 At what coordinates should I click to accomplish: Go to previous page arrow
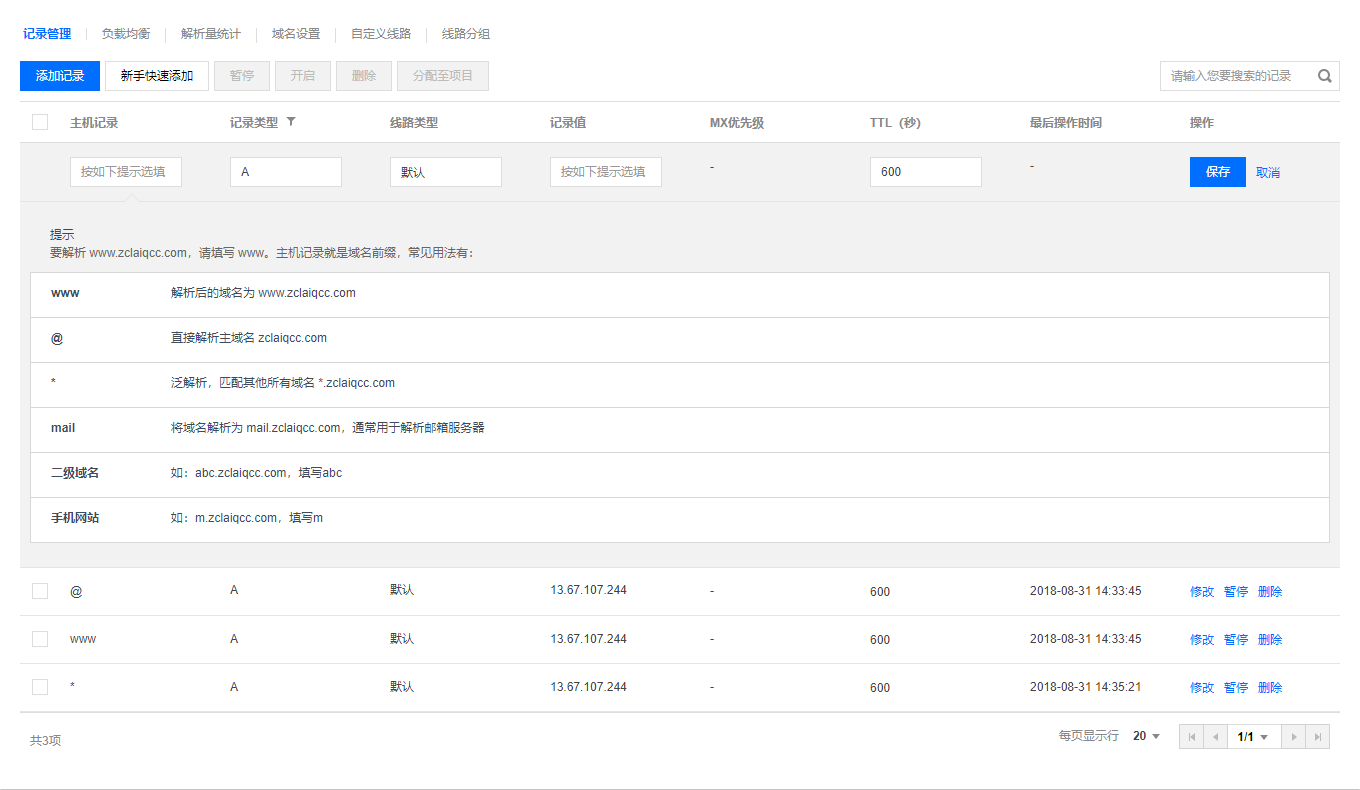[x=1215, y=737]
